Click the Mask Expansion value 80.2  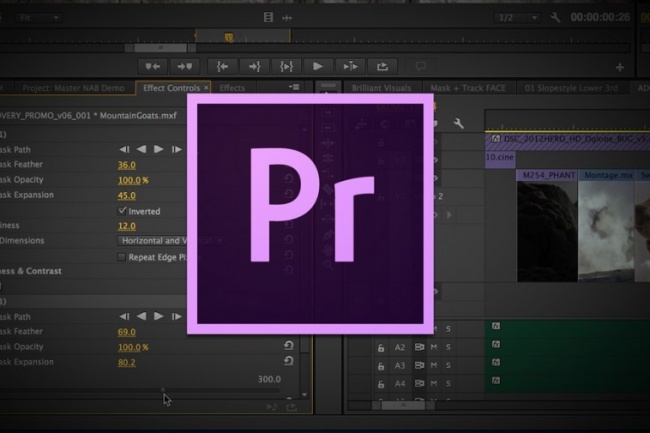[126, 363]
